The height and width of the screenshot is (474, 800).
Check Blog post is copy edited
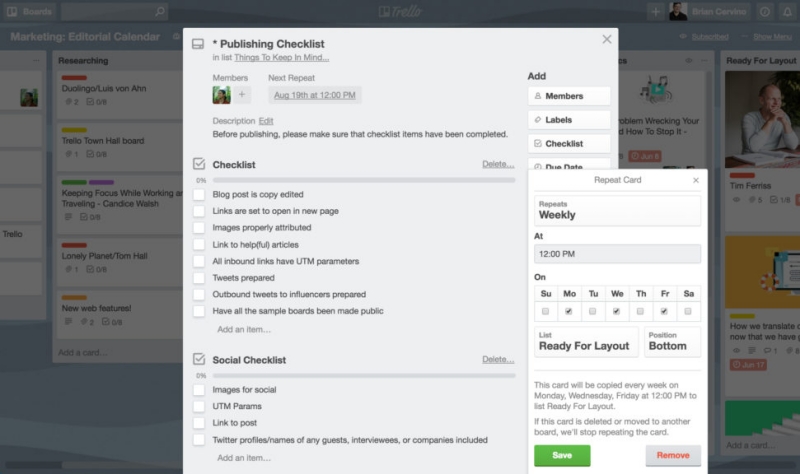(x=199, y=194)
